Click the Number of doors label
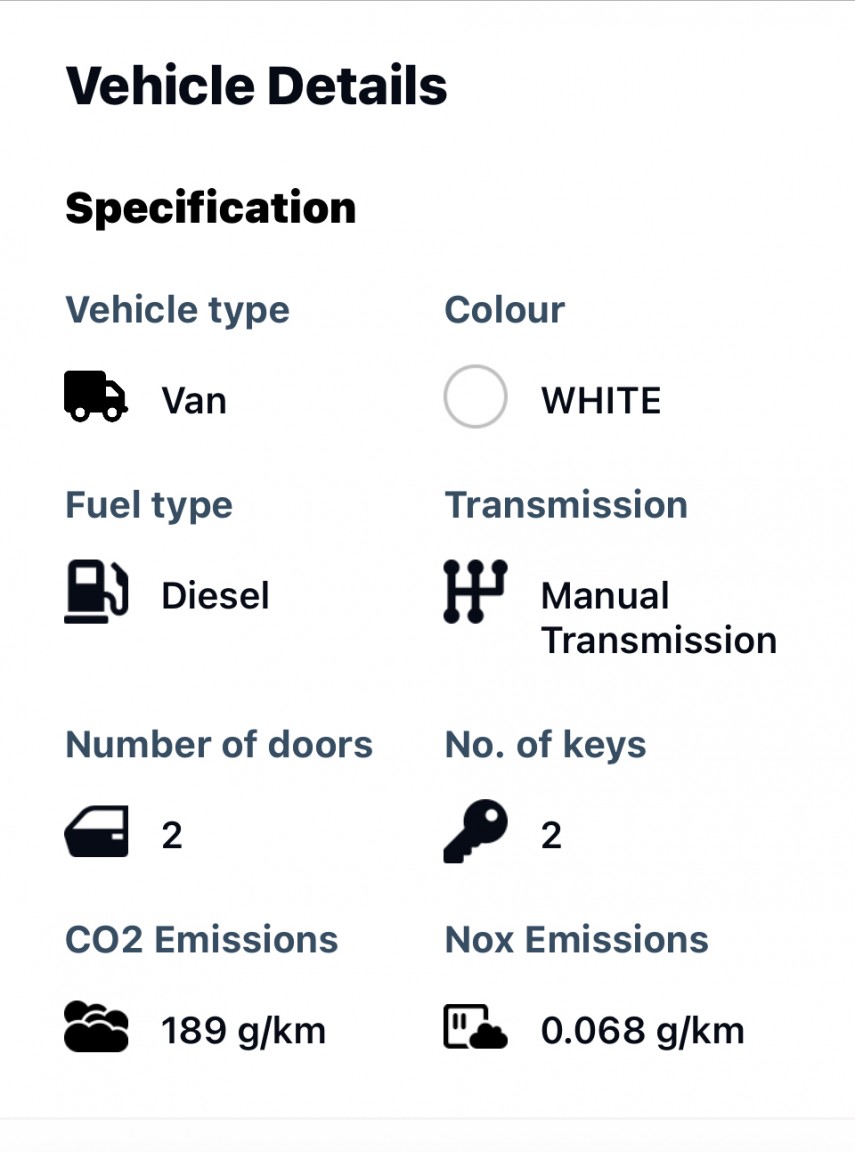 click(x=219, y=745)
